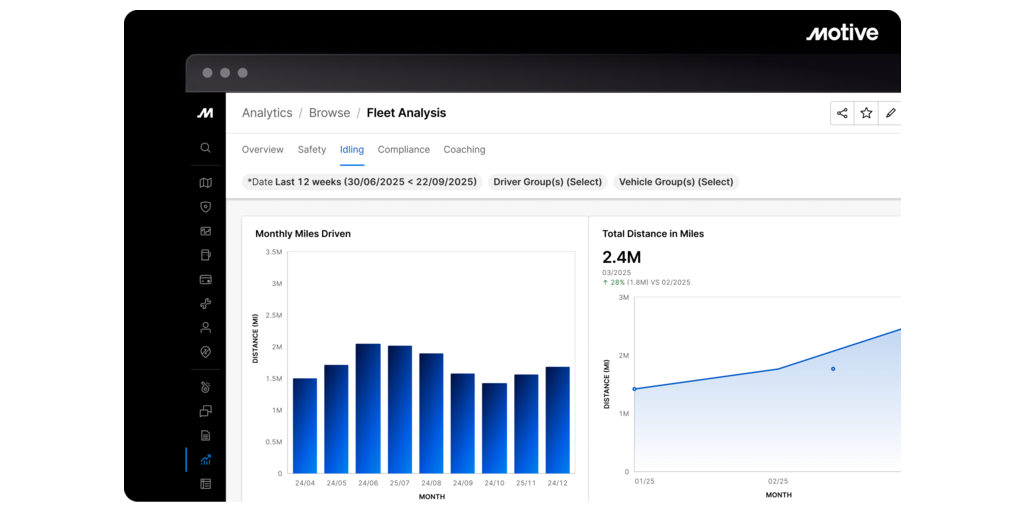
Task: Open the shield safety icon in sidebar
Action: pyautogui.click(x=205, y=207)
